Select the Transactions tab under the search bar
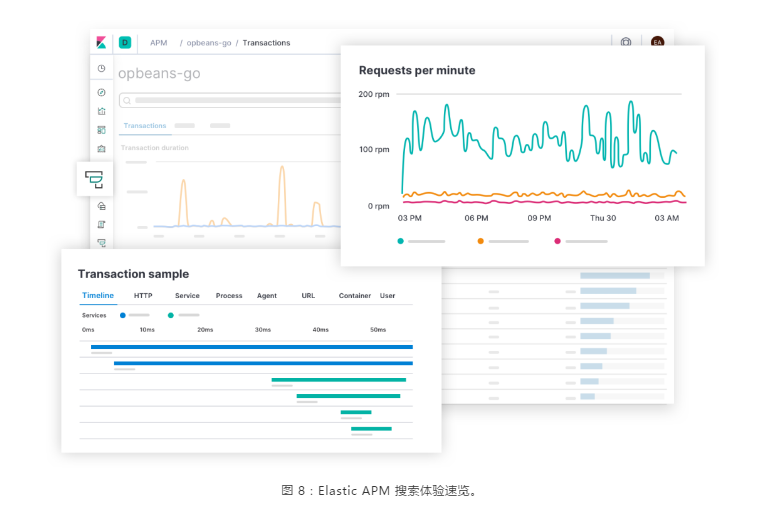The image size is (775, 521). (145, 126)
